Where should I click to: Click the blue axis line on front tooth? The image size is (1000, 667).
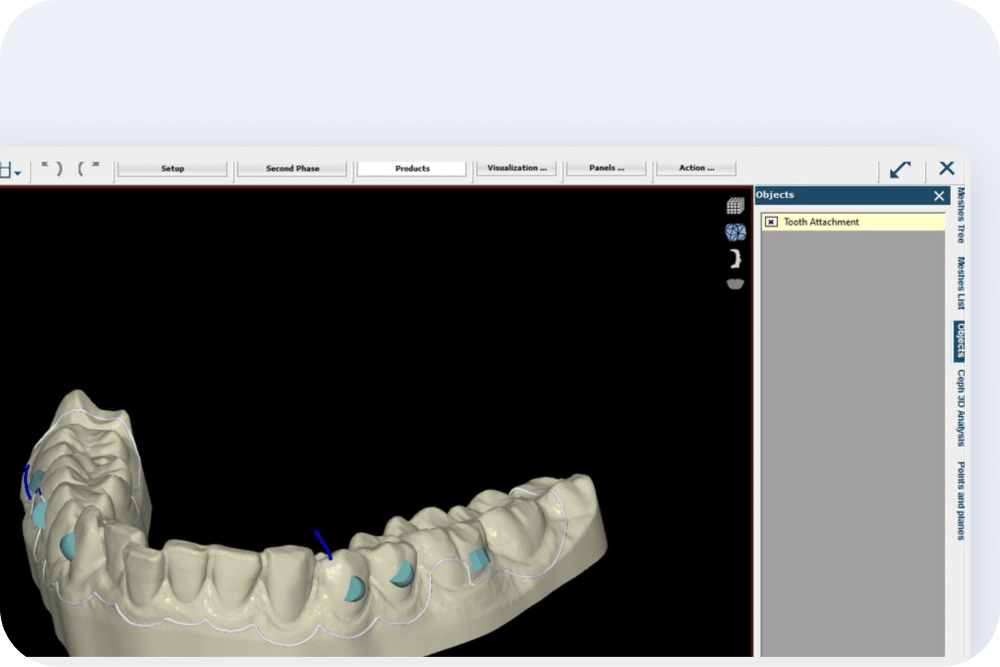click(323, 545)
